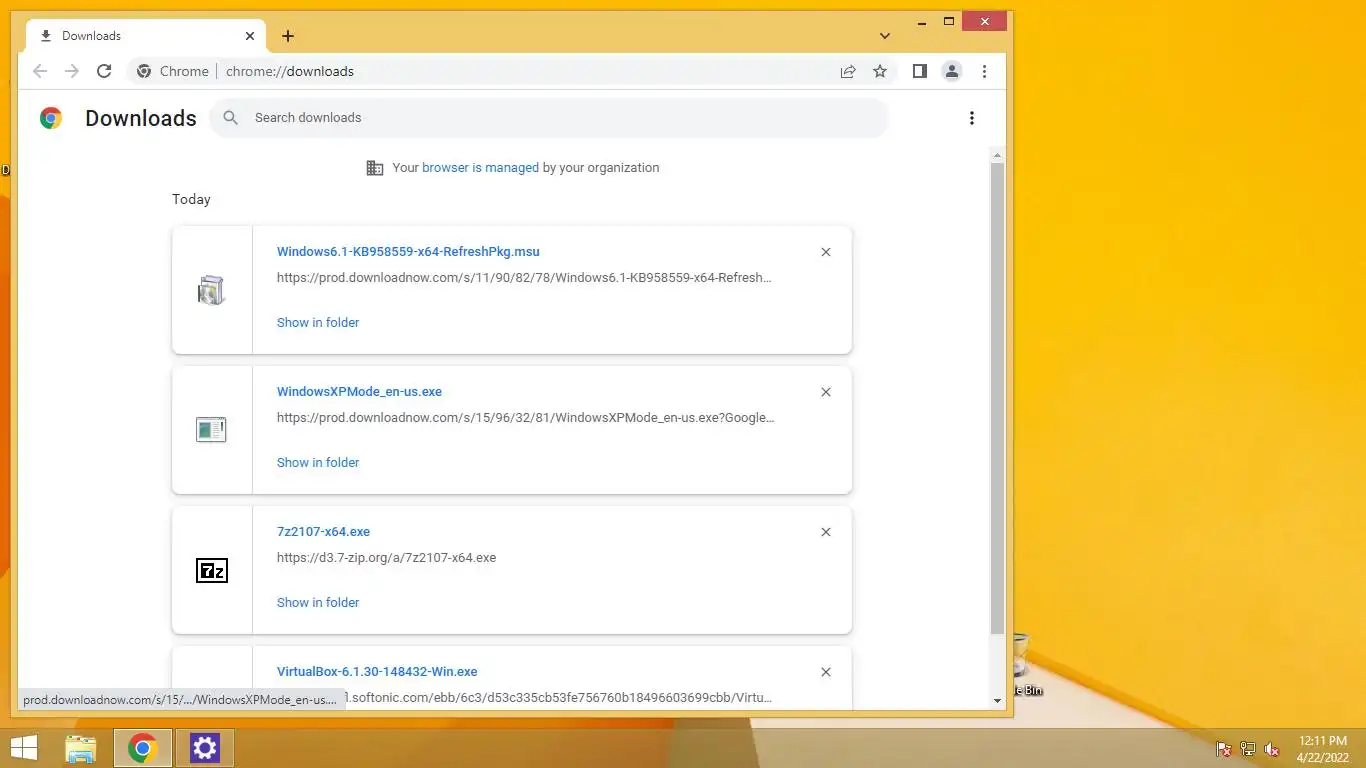Show 7z2107-x64.exe in folder
Image resolution: width=1366 pixels, height=768 pixels.
318,602
